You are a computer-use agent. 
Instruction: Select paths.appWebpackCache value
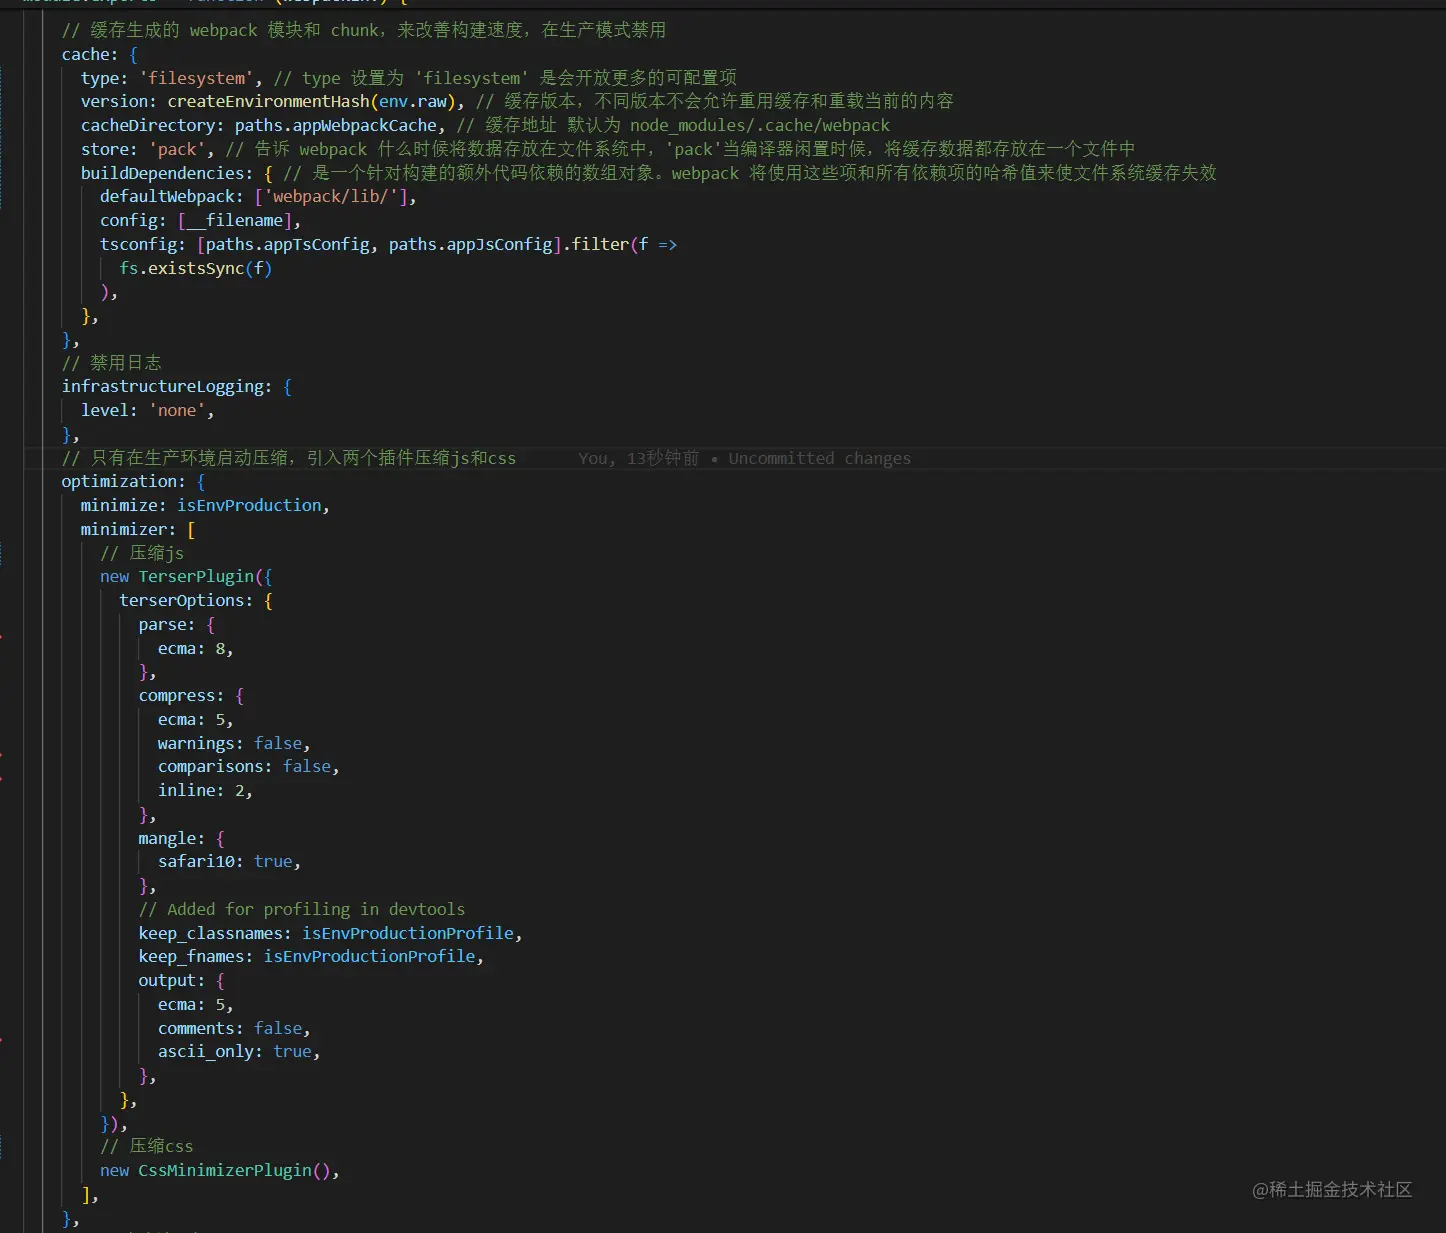click(336, 125)
